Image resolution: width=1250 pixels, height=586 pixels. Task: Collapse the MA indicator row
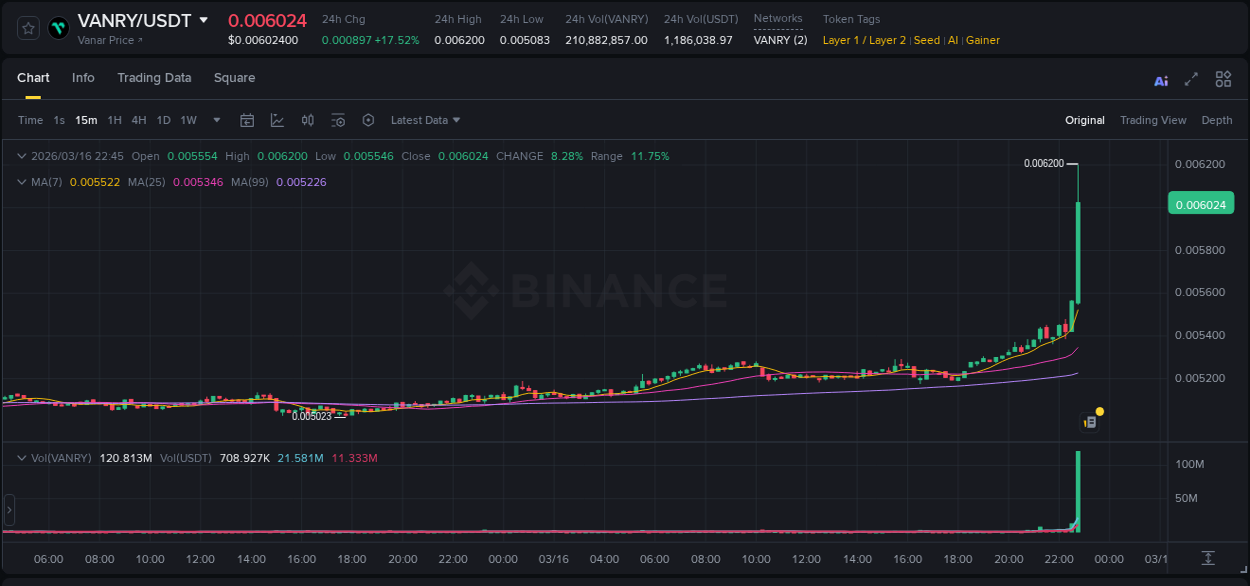pyautogui.click(x=21, y=182)
